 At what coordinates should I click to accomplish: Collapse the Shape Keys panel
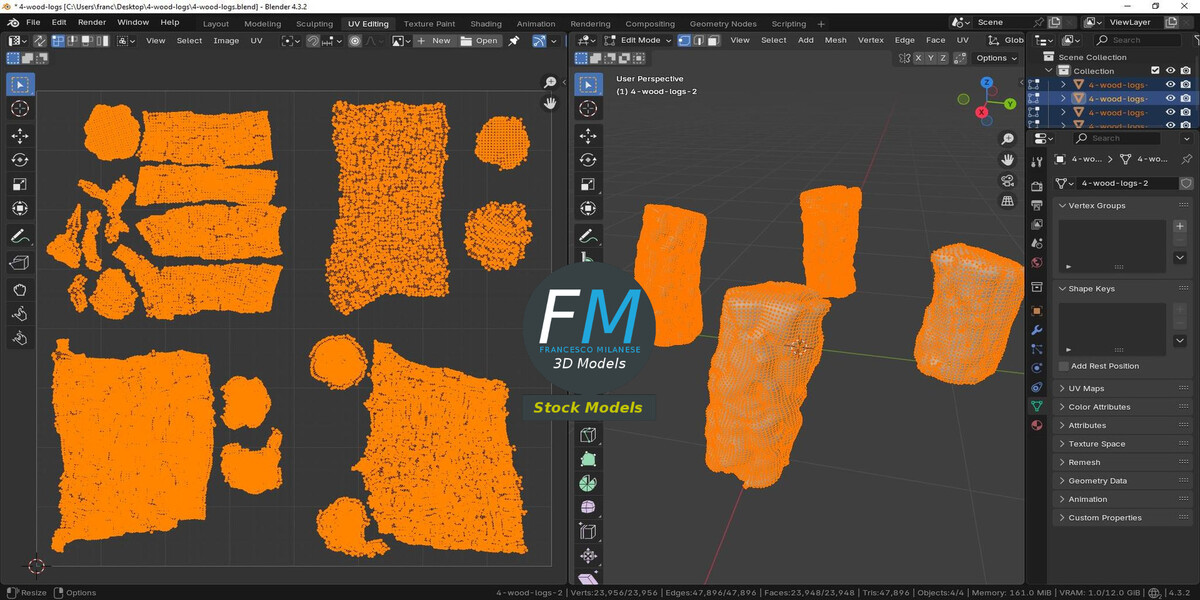(1063, 288)
